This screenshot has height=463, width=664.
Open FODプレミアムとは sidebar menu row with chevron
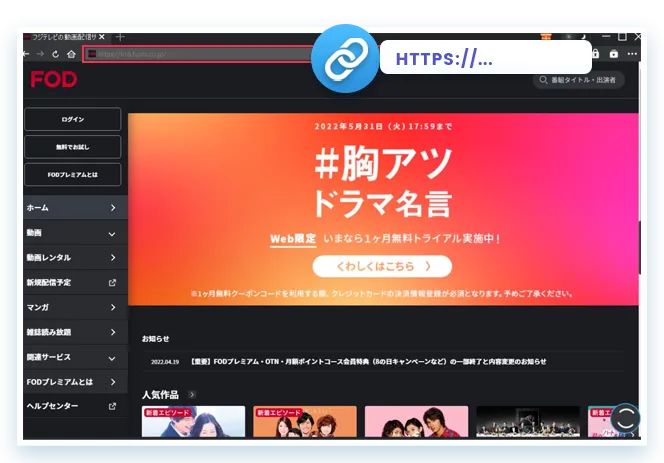tap(75, 382)
